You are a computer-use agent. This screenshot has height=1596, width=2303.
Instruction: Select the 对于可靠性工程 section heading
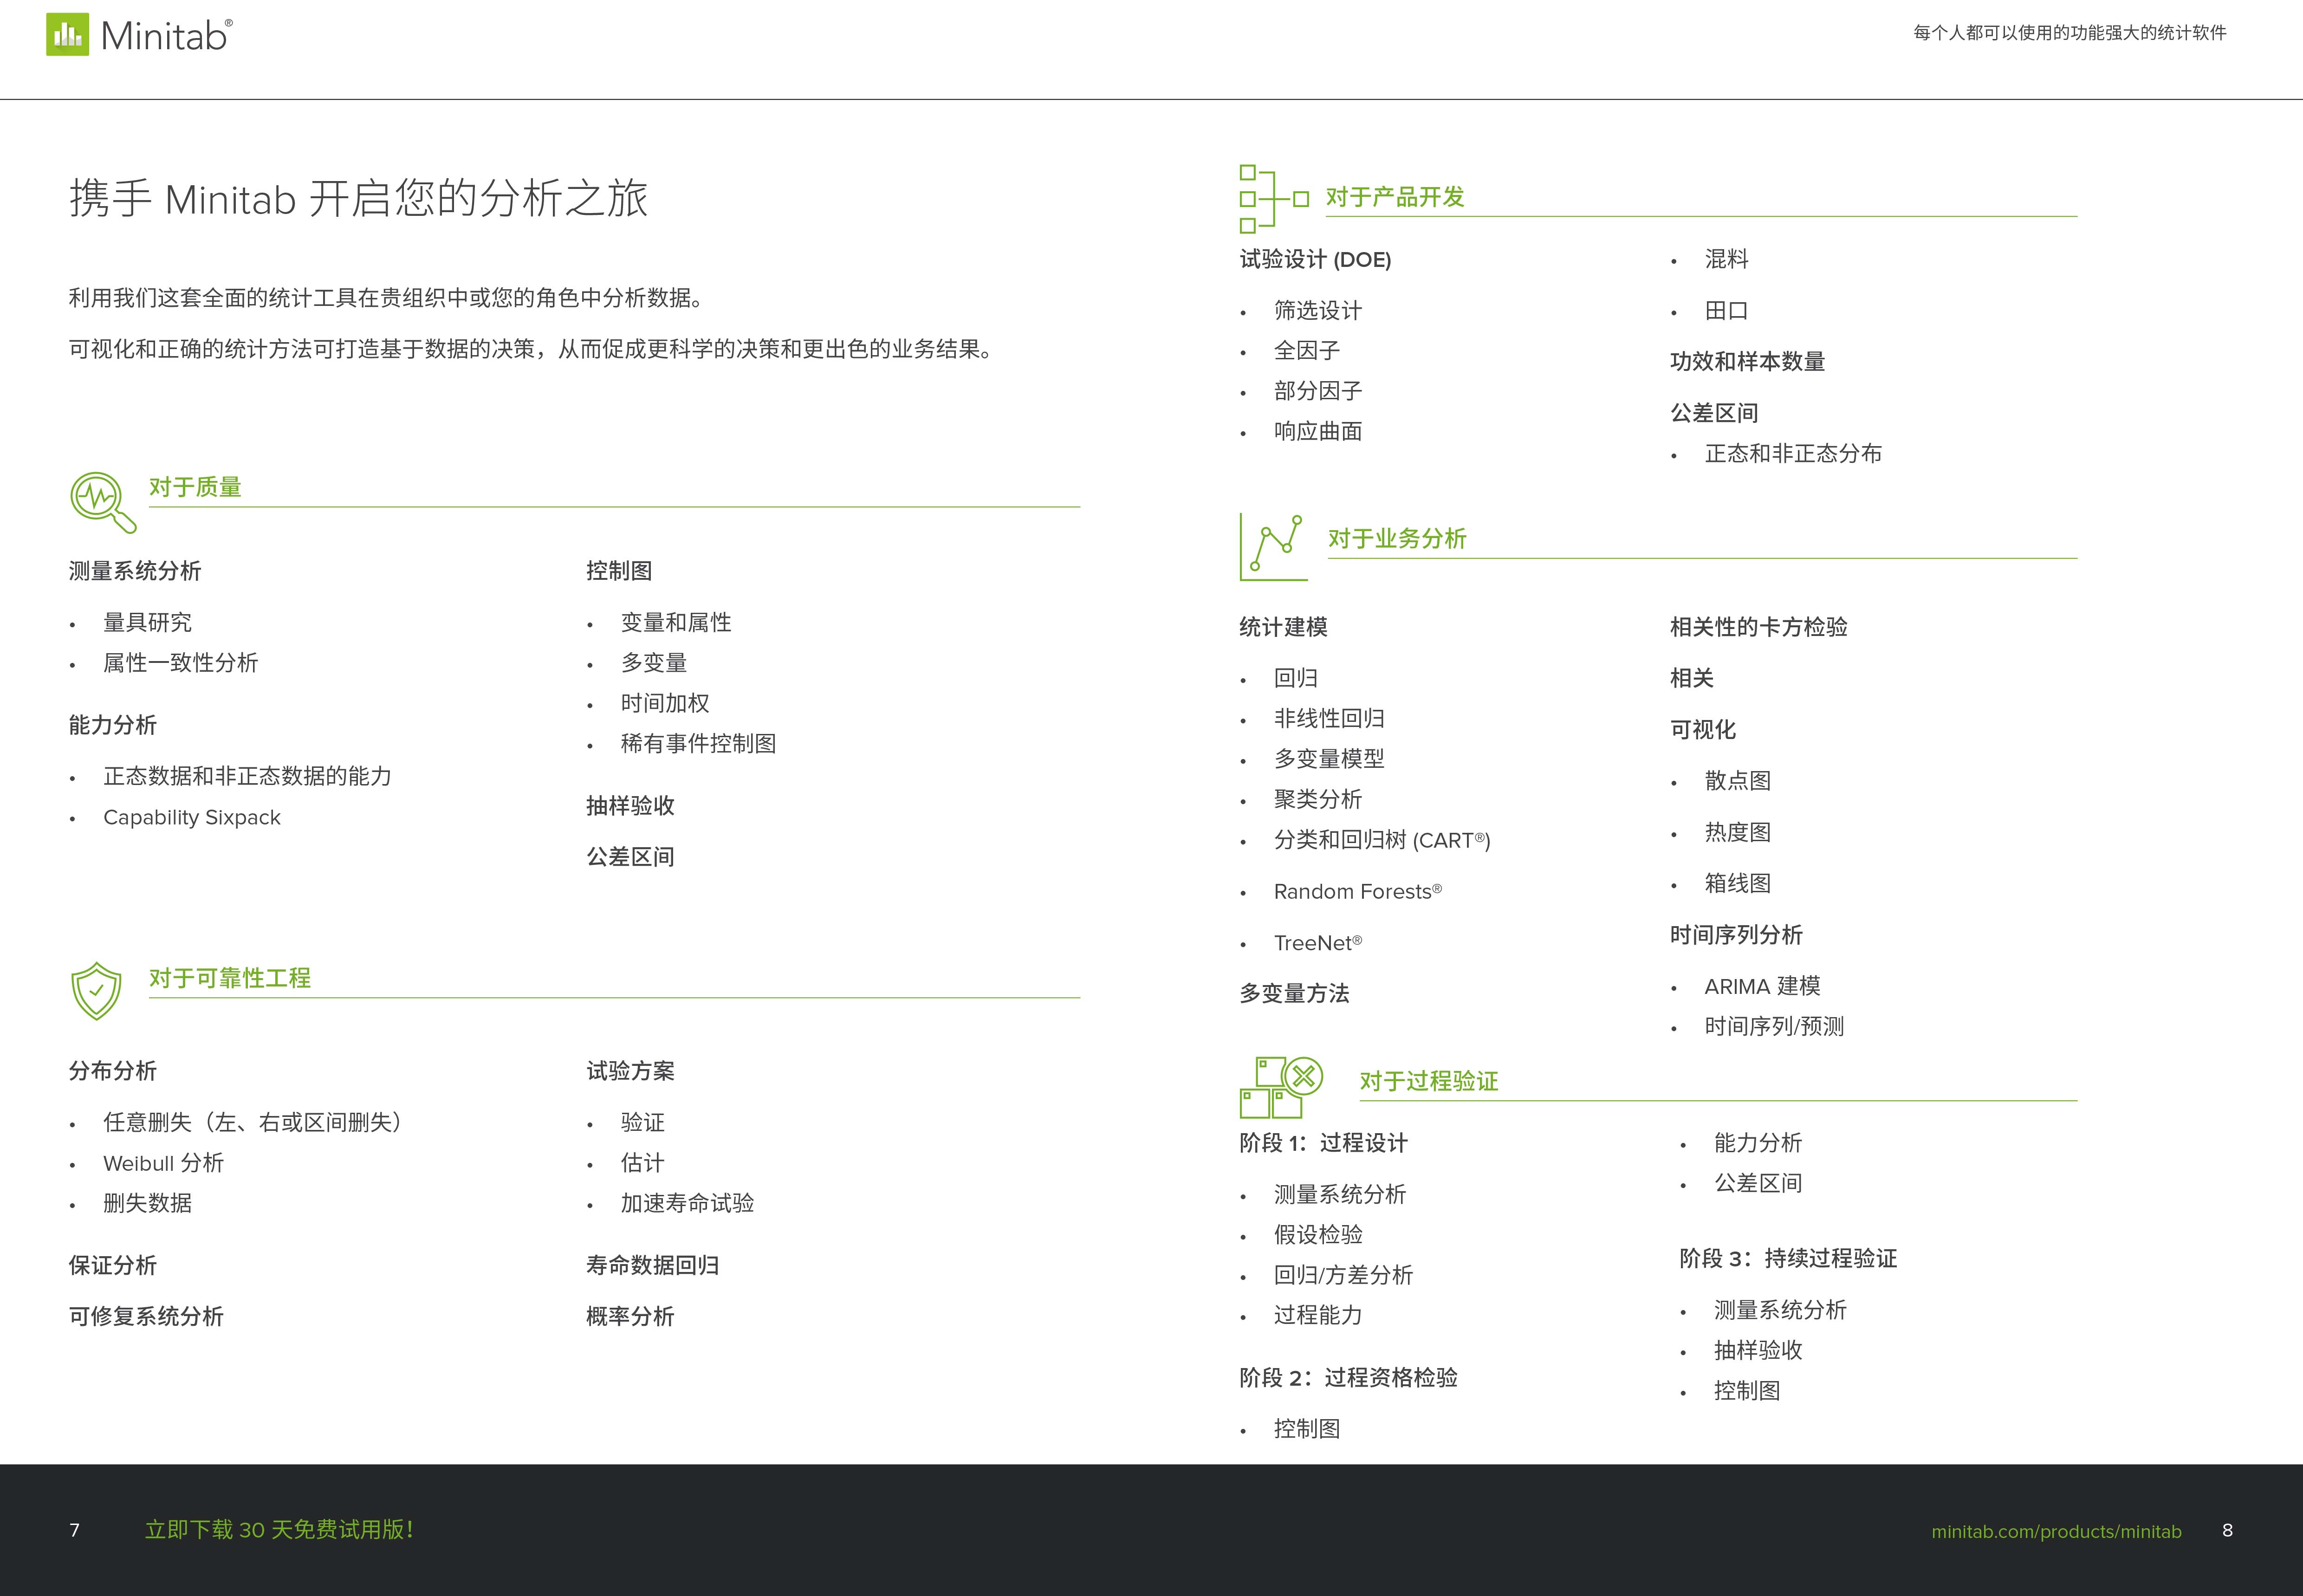pyautogui.click(x=230, y=978)
